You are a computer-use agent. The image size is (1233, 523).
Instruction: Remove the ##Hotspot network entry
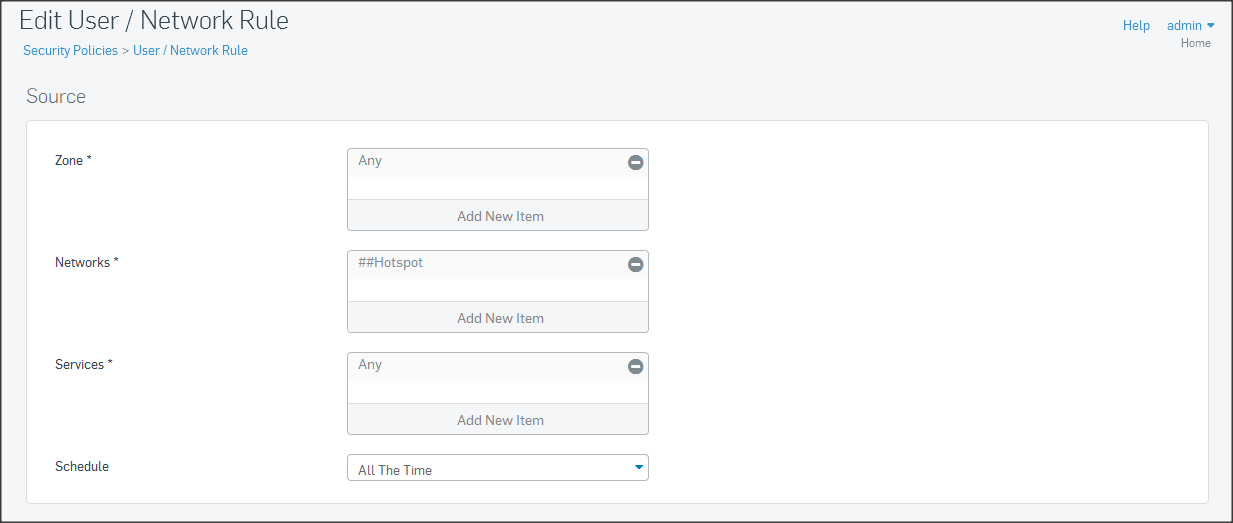point(635,264)
